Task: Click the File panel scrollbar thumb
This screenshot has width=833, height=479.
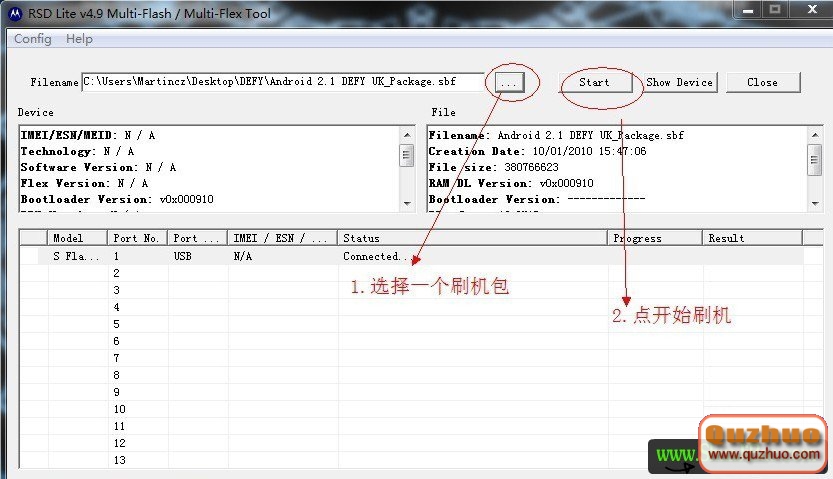Action: [x=814, y=159]
